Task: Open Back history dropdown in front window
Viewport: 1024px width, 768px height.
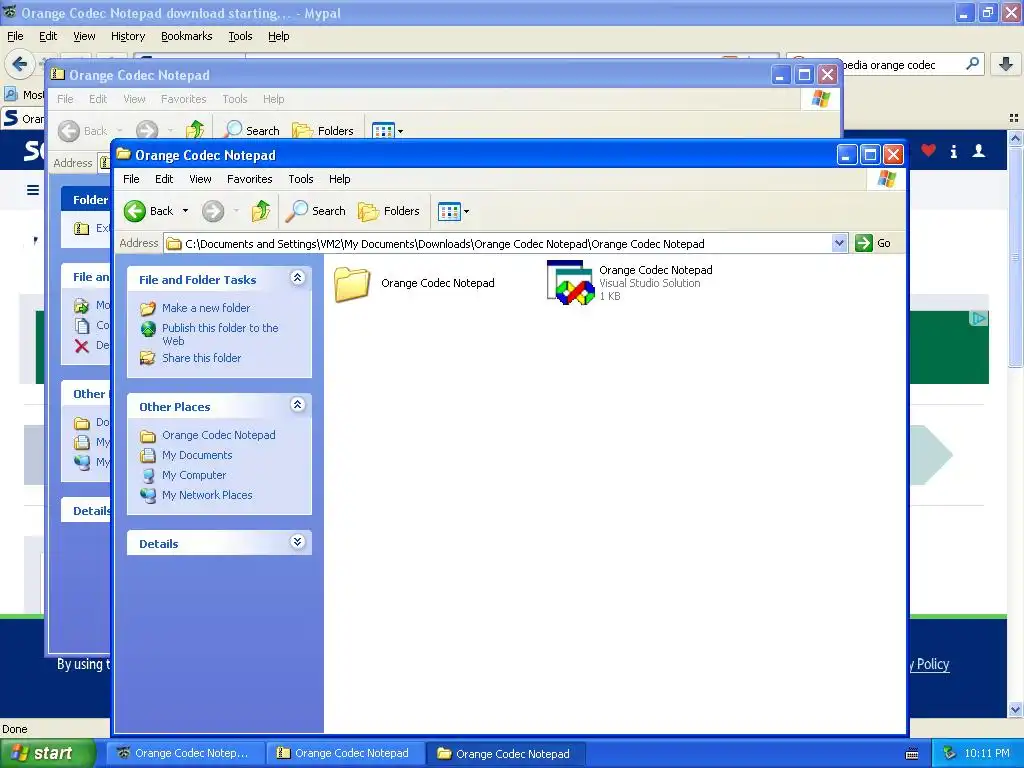Action: tap(185, 211)
